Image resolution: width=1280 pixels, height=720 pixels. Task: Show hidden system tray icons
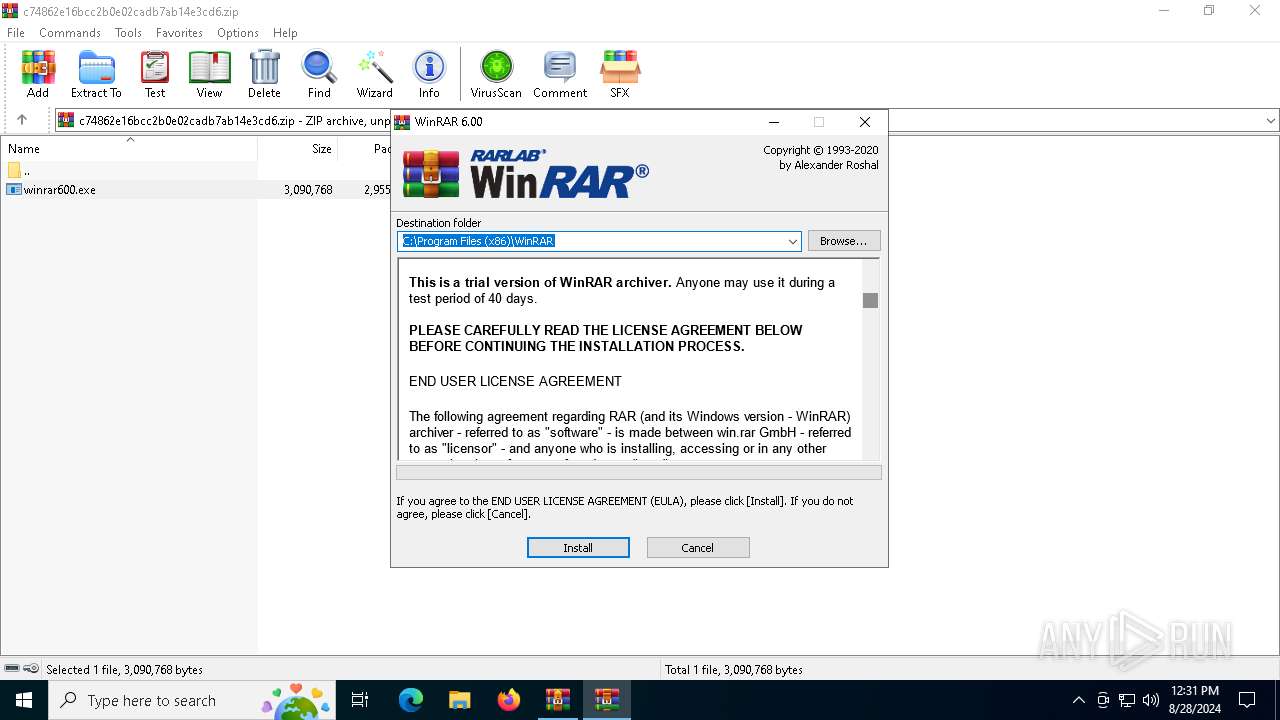[x=1078, y=700]
